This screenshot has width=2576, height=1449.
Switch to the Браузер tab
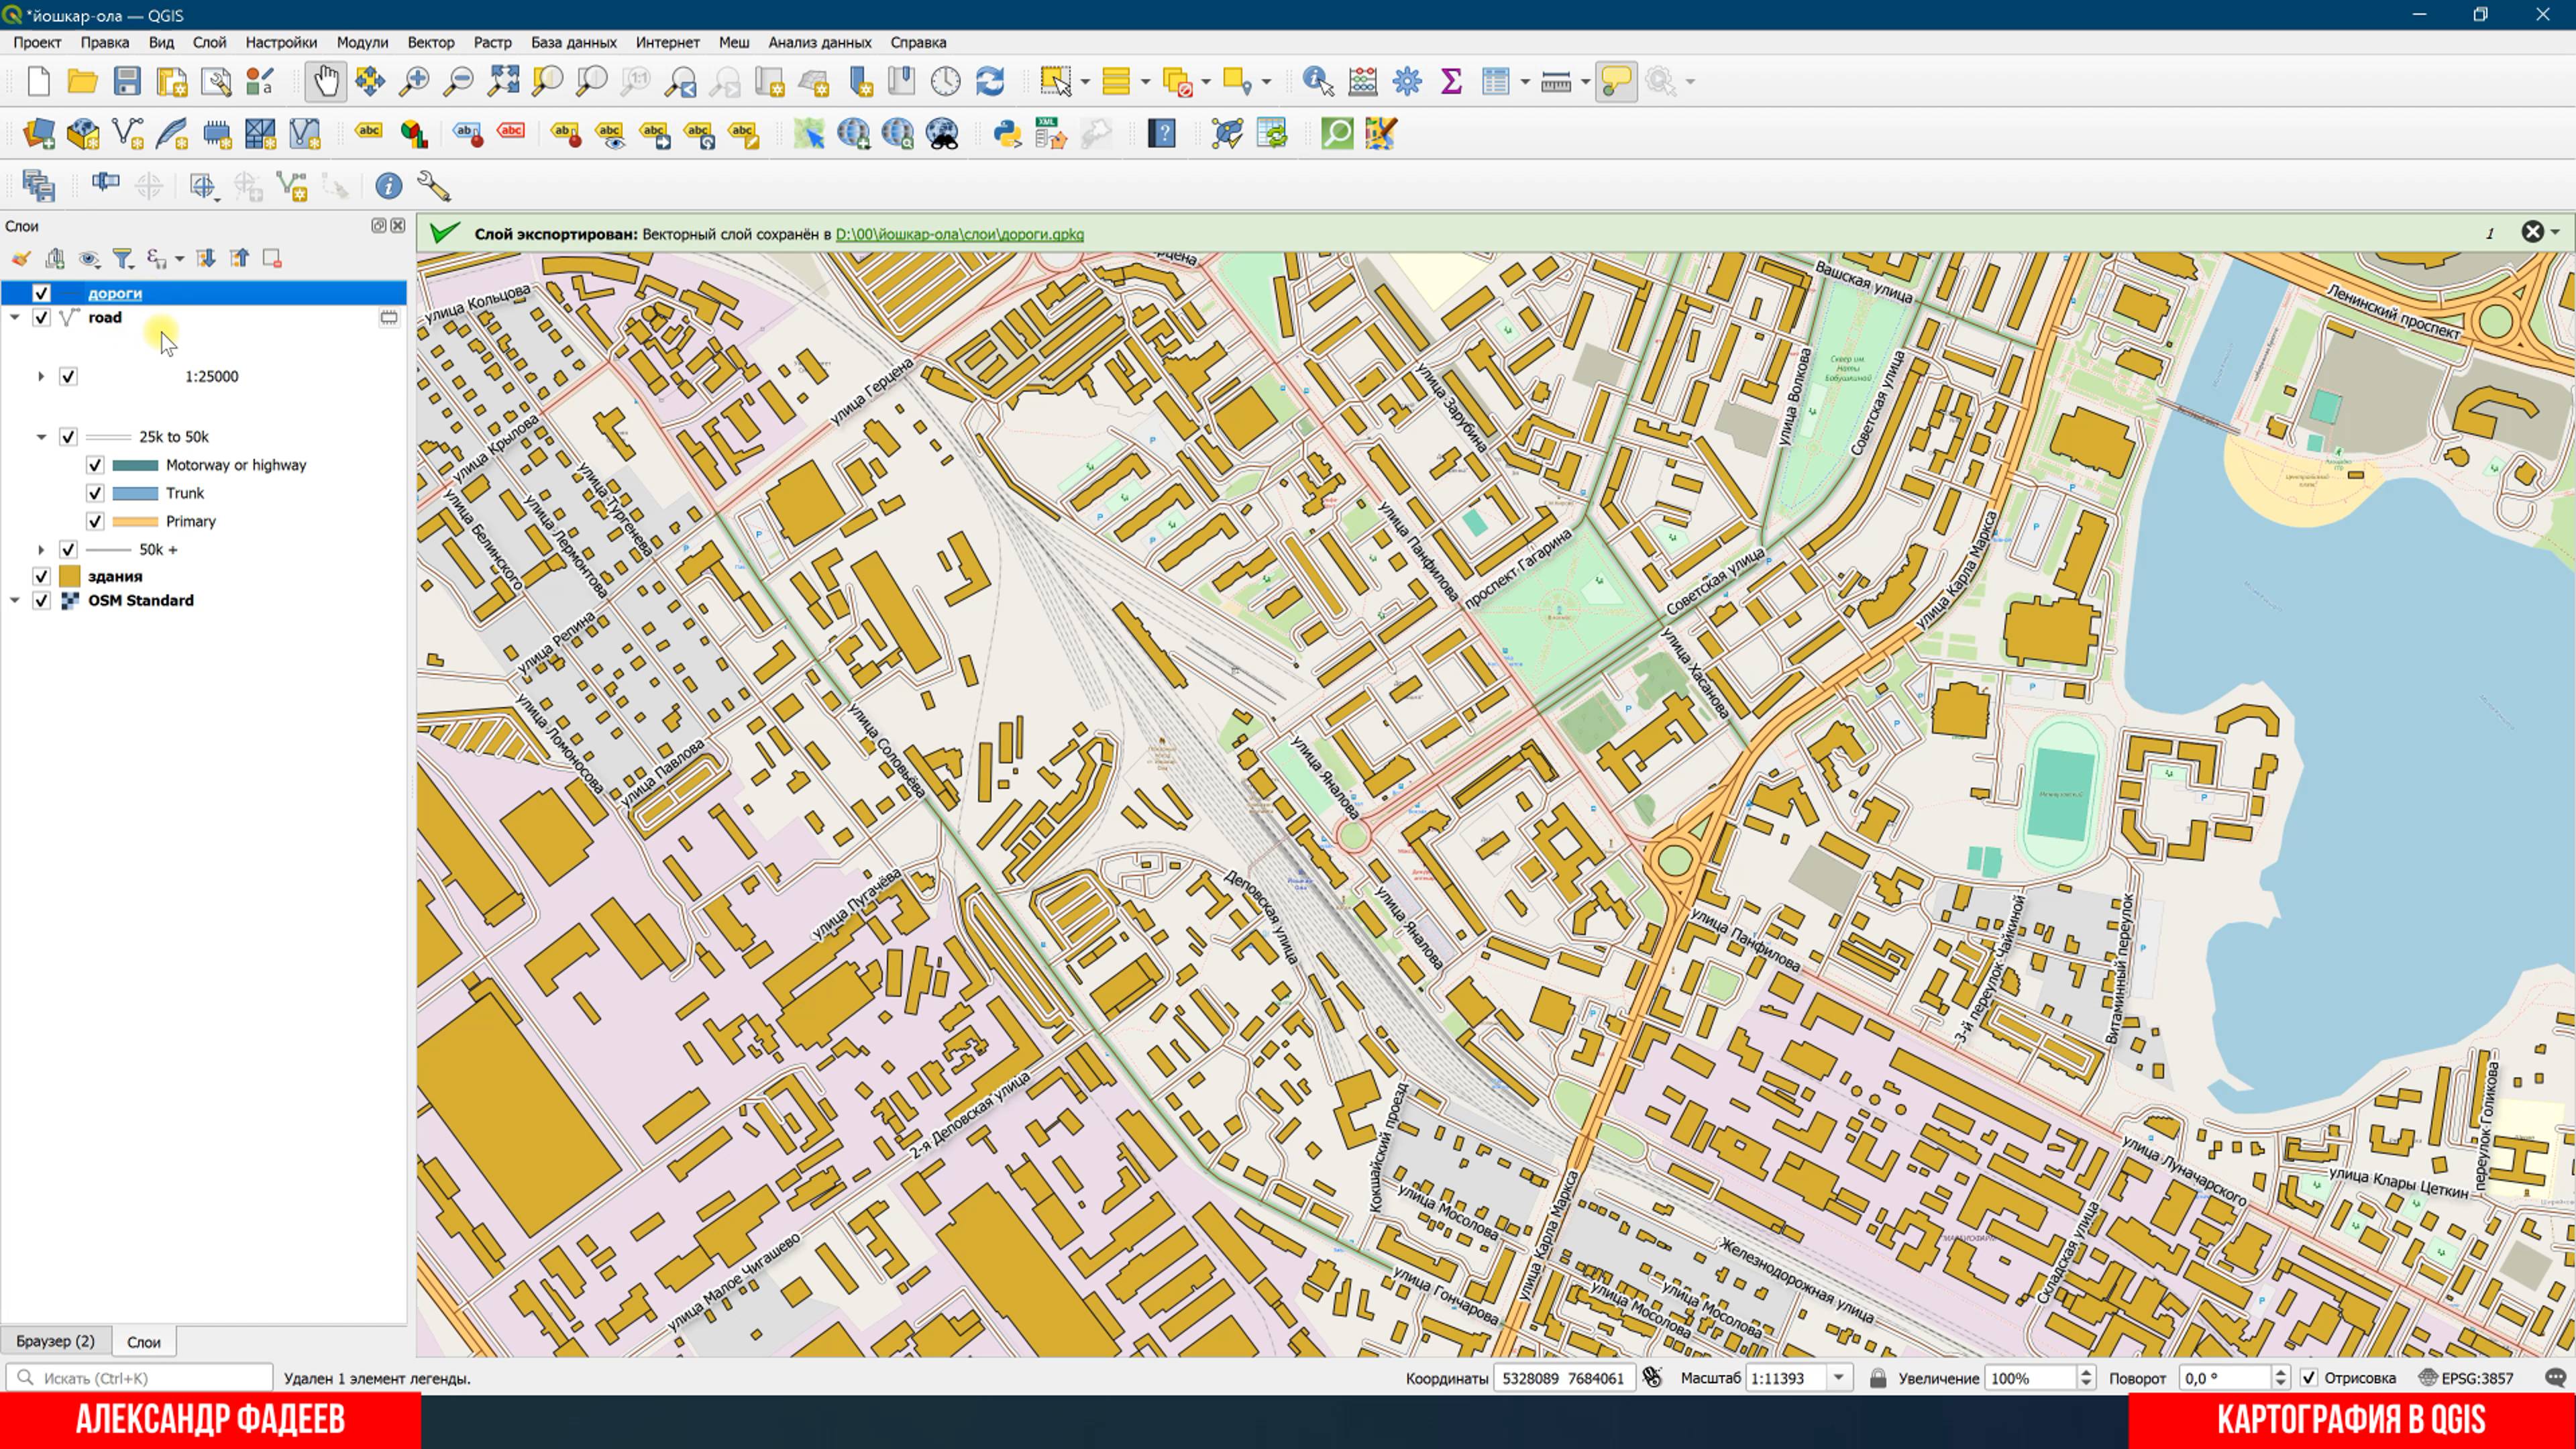pos(56,1341)
